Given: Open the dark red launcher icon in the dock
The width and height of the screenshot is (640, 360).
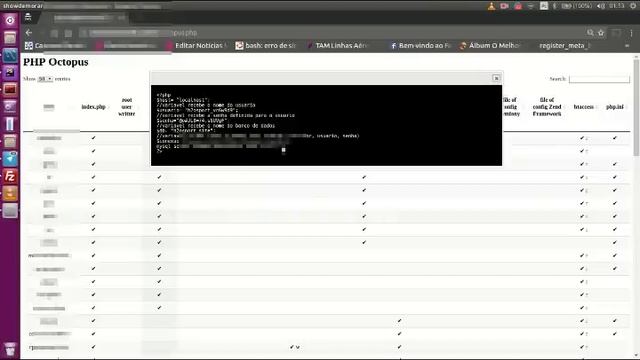Looking at the screenshot, I should click(10, 89).
